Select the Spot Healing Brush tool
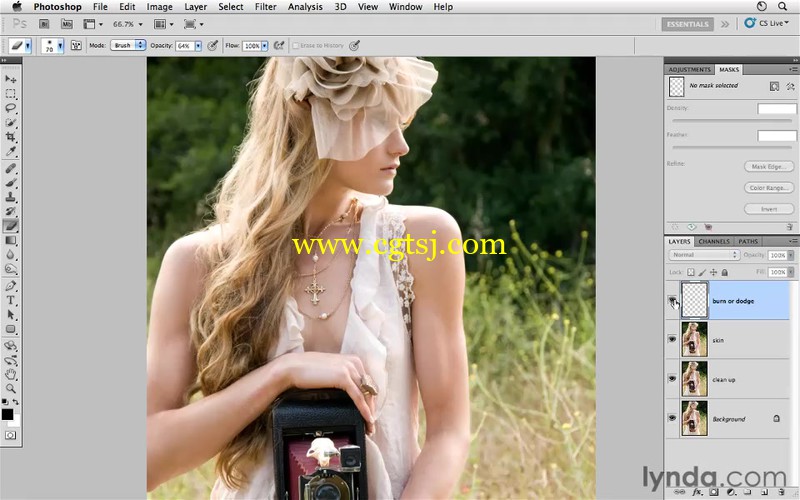The width and height of the screenshot is (800, 500). point(11,168)
